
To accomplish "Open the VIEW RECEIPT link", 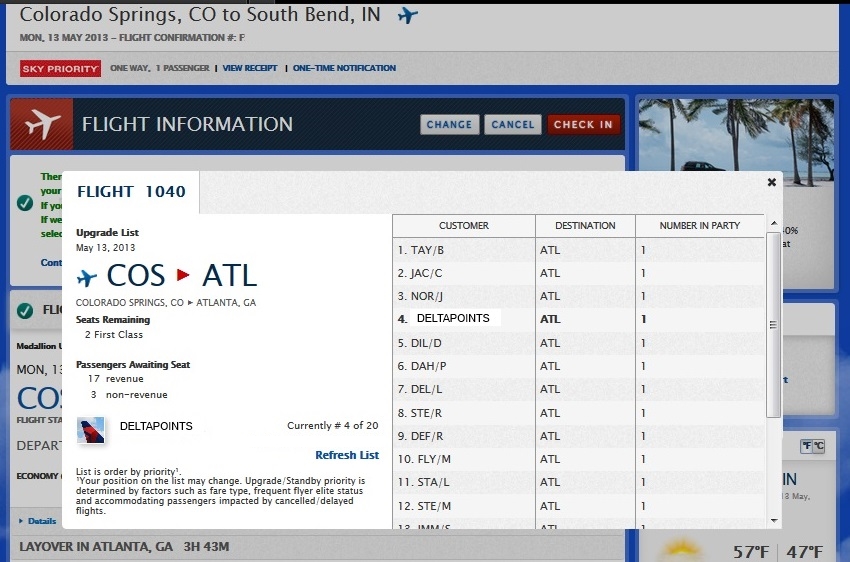I will click(250, 68).
